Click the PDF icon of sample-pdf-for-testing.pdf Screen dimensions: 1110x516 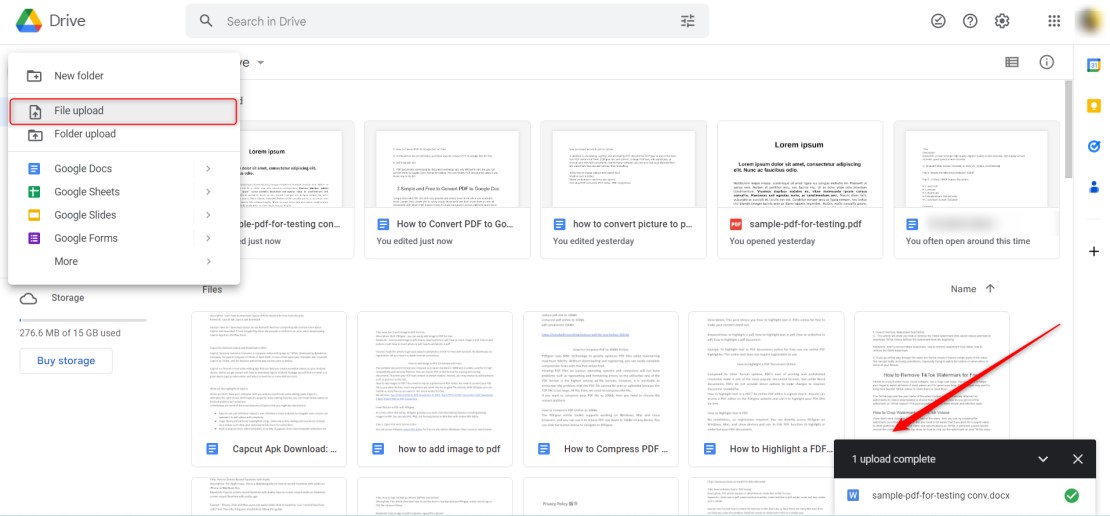(736, 224)
